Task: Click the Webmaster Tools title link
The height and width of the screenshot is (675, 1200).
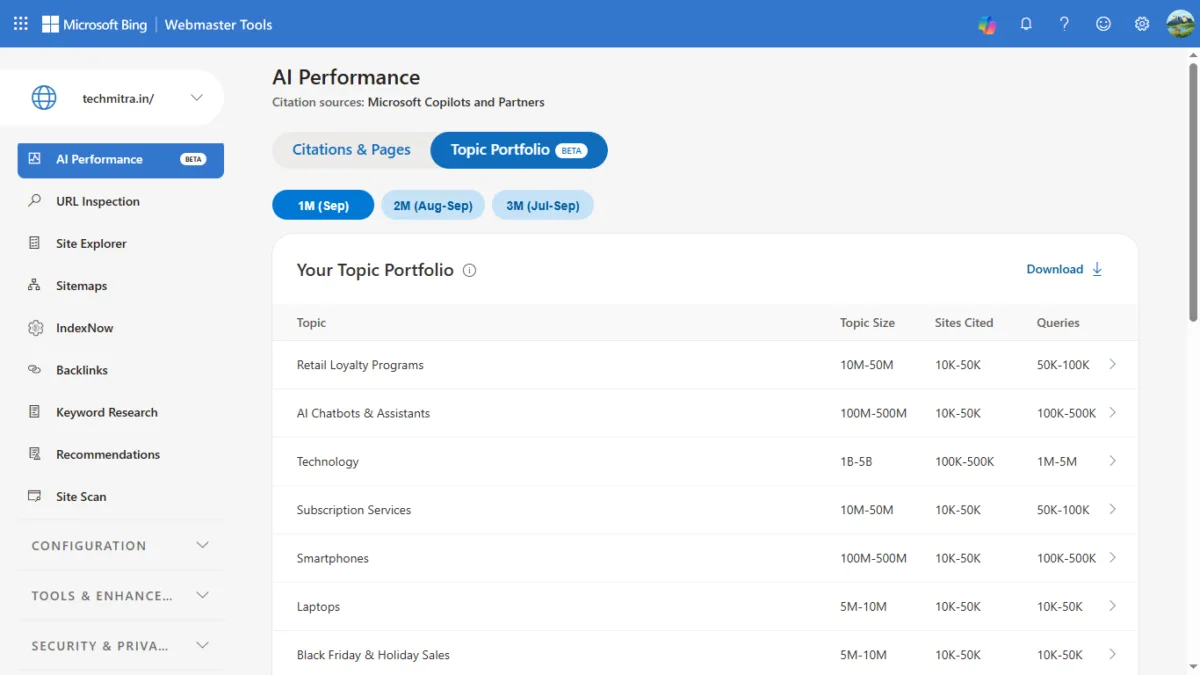Action: (218, 24)
